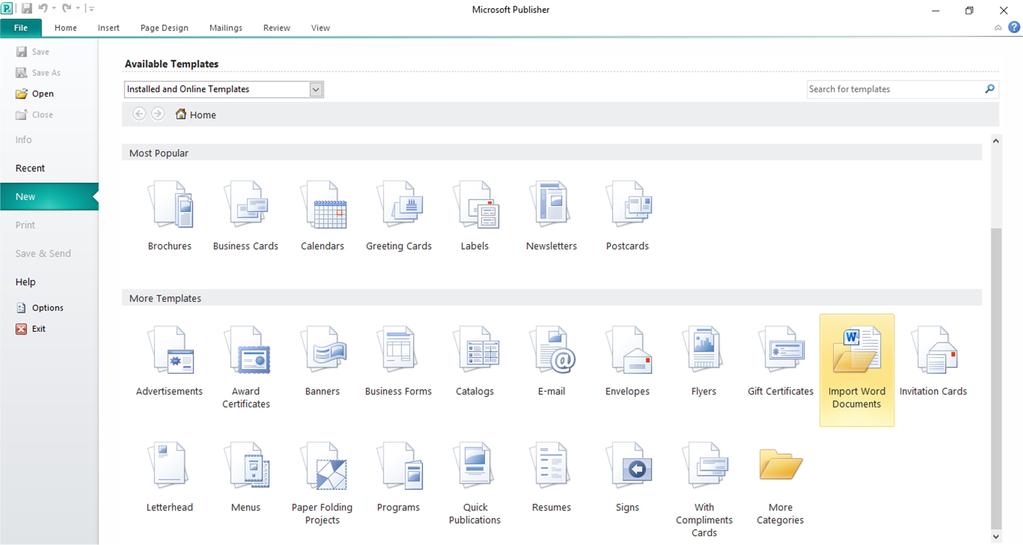Select the Greeting Cards templates

(x=399, y=216)
